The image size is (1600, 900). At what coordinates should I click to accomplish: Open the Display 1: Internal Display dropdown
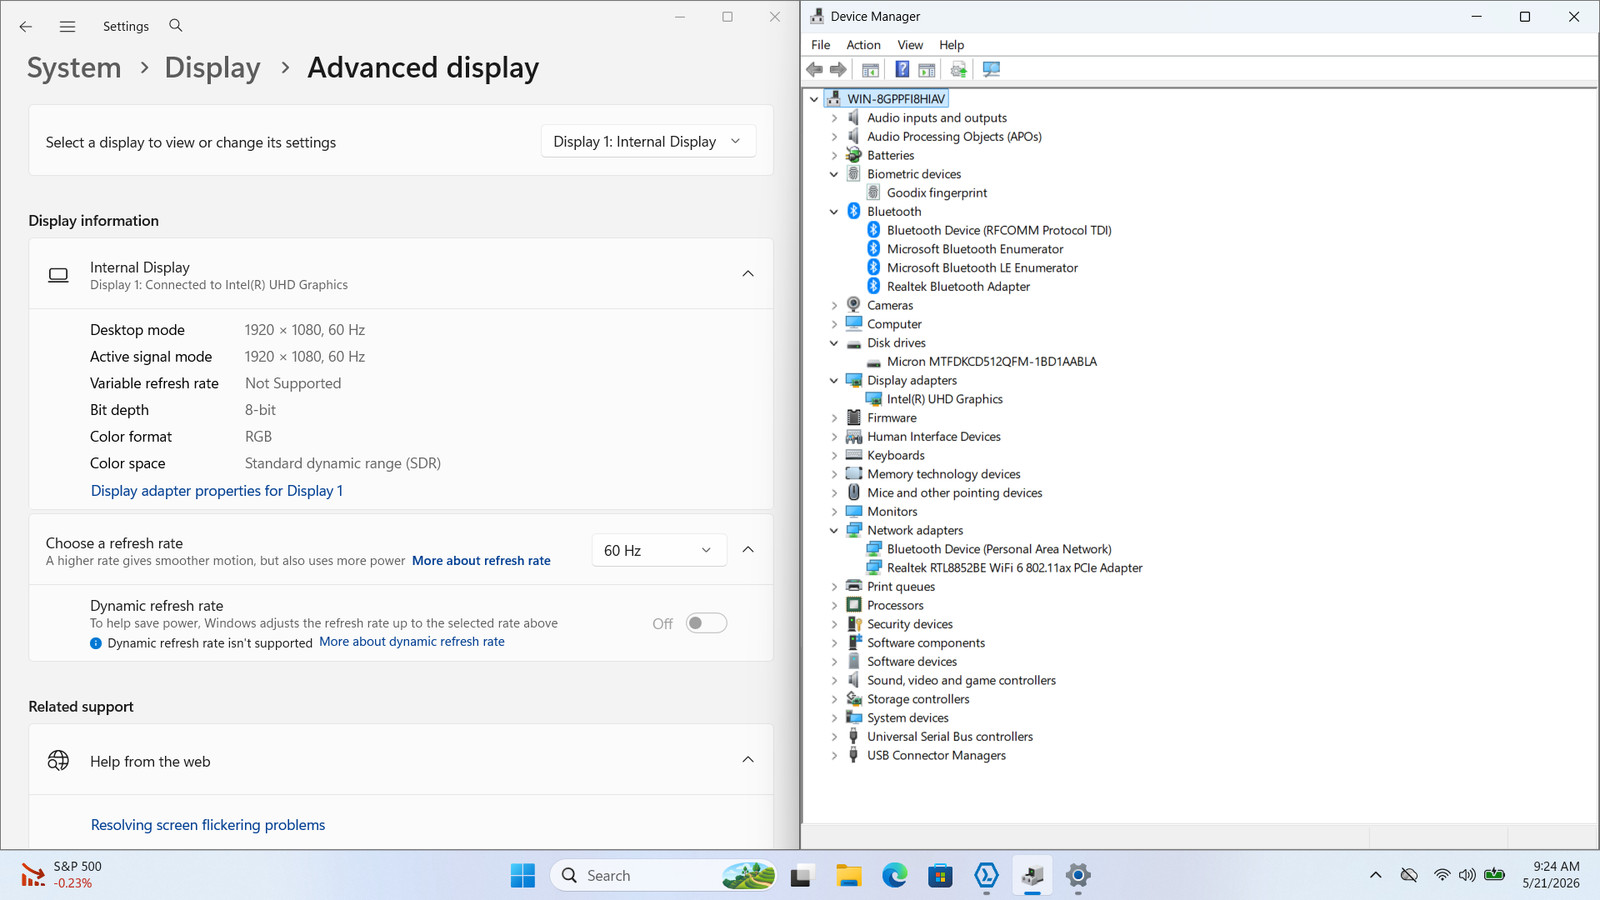click(x=648, y=141)
